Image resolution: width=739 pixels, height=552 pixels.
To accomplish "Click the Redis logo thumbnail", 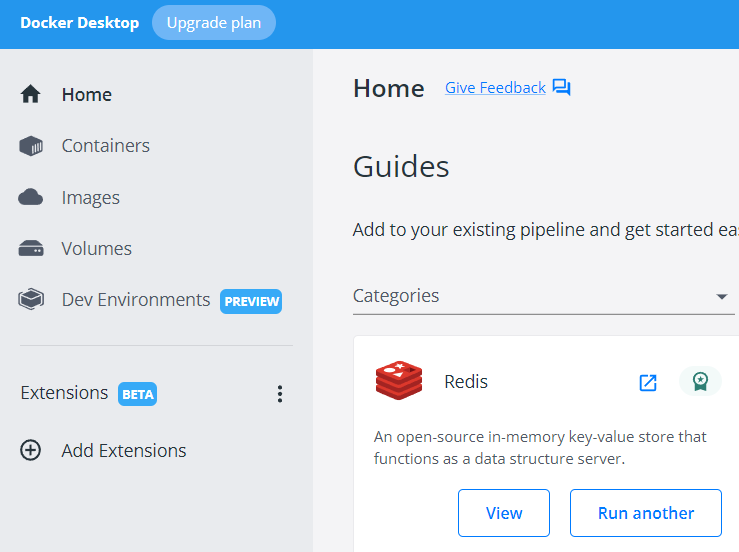I will click(x=399, y=382).
